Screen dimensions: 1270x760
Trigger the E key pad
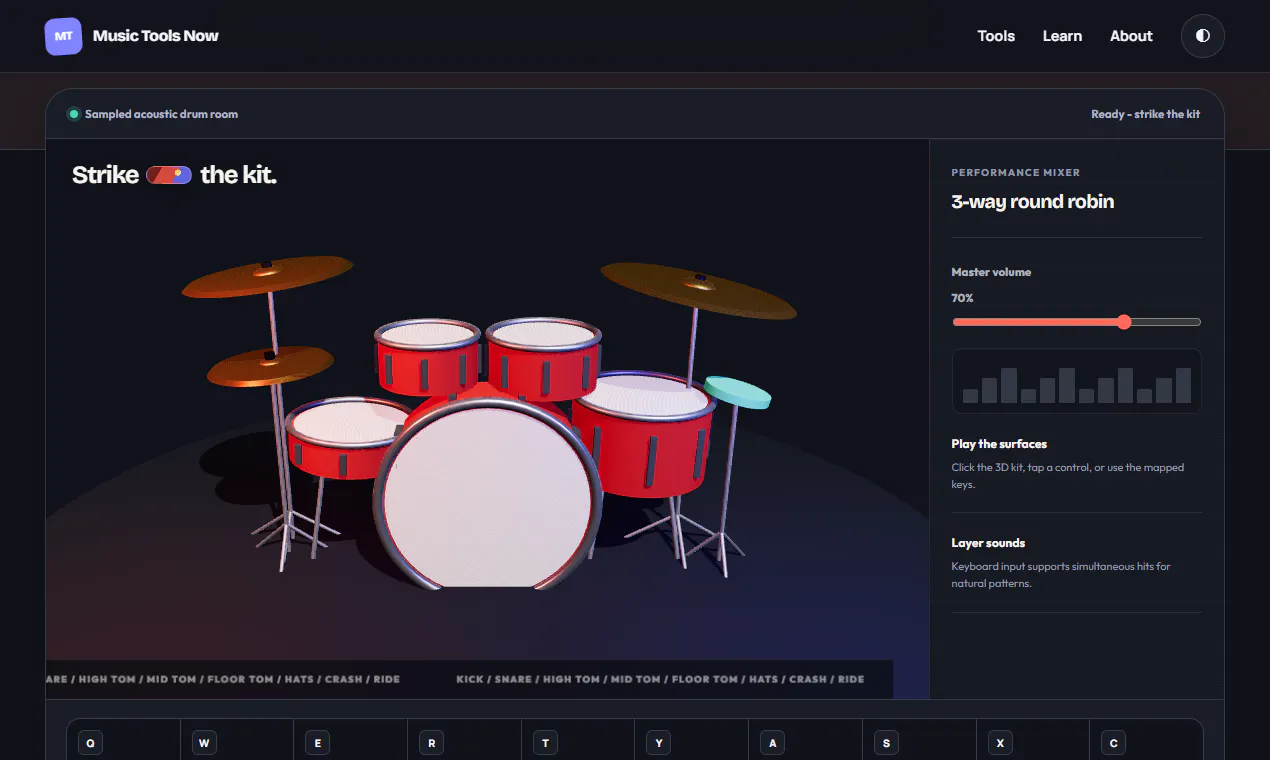350,741
